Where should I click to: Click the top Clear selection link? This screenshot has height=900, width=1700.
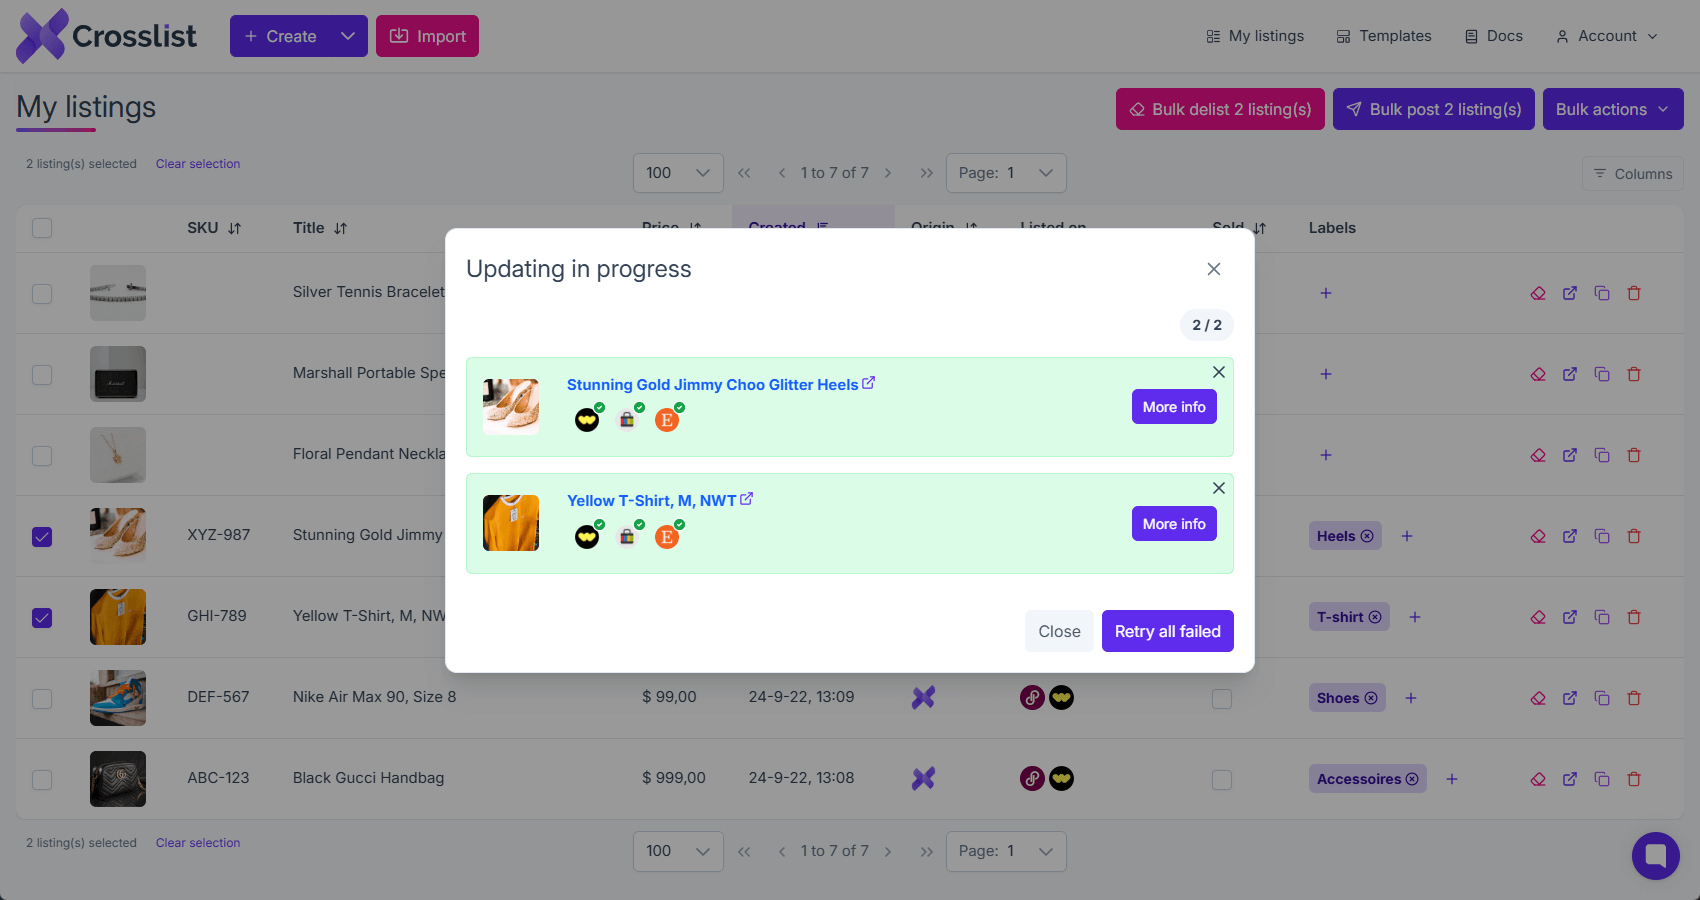pos(198,164)
